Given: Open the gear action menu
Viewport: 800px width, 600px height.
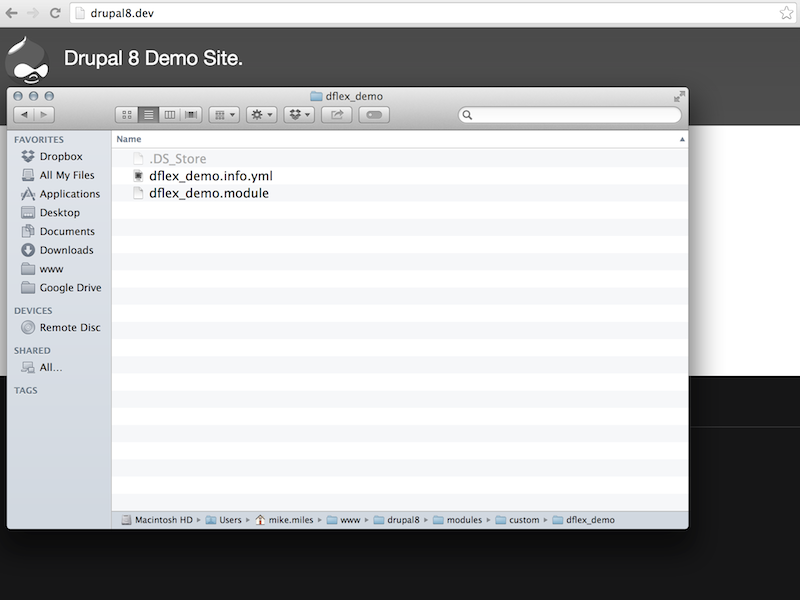Looking at the screenshot, I should pyautogui.click(x=262, y=115).
